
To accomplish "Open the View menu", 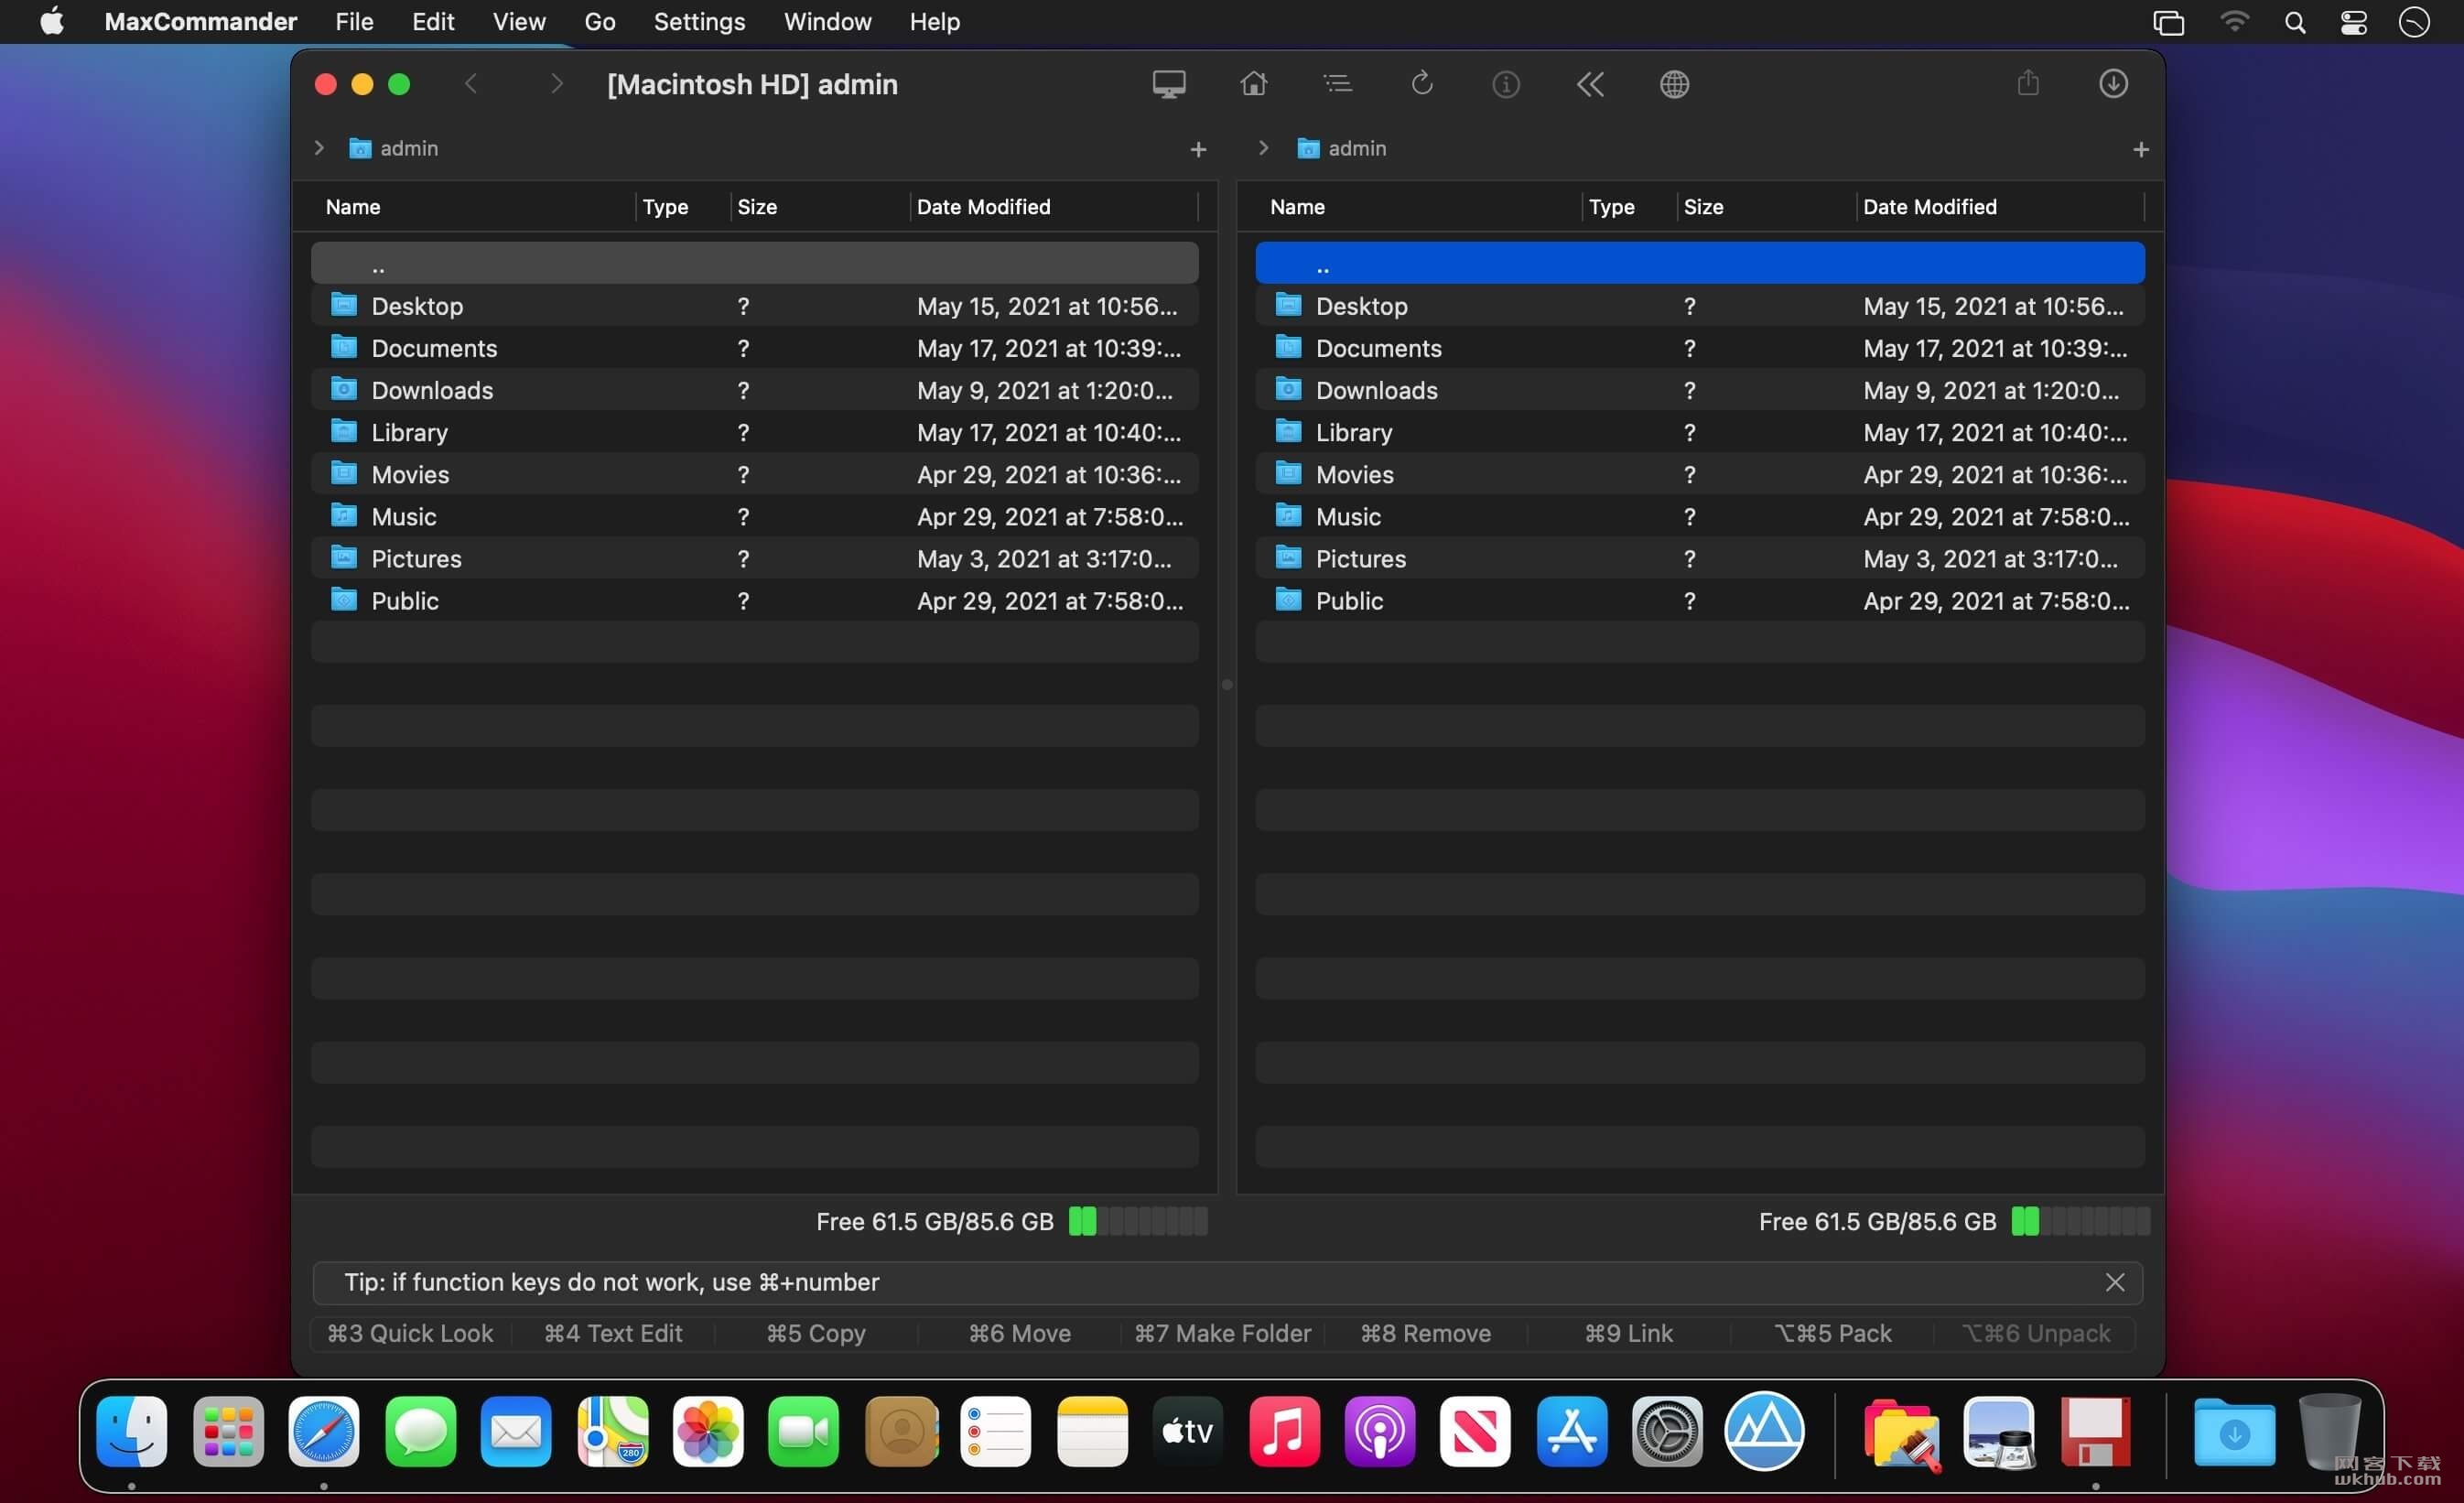I will 519,22.
